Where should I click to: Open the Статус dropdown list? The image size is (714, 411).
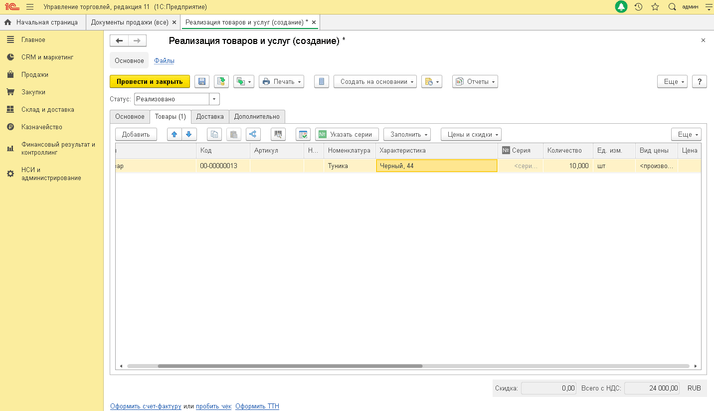[214, 99]
